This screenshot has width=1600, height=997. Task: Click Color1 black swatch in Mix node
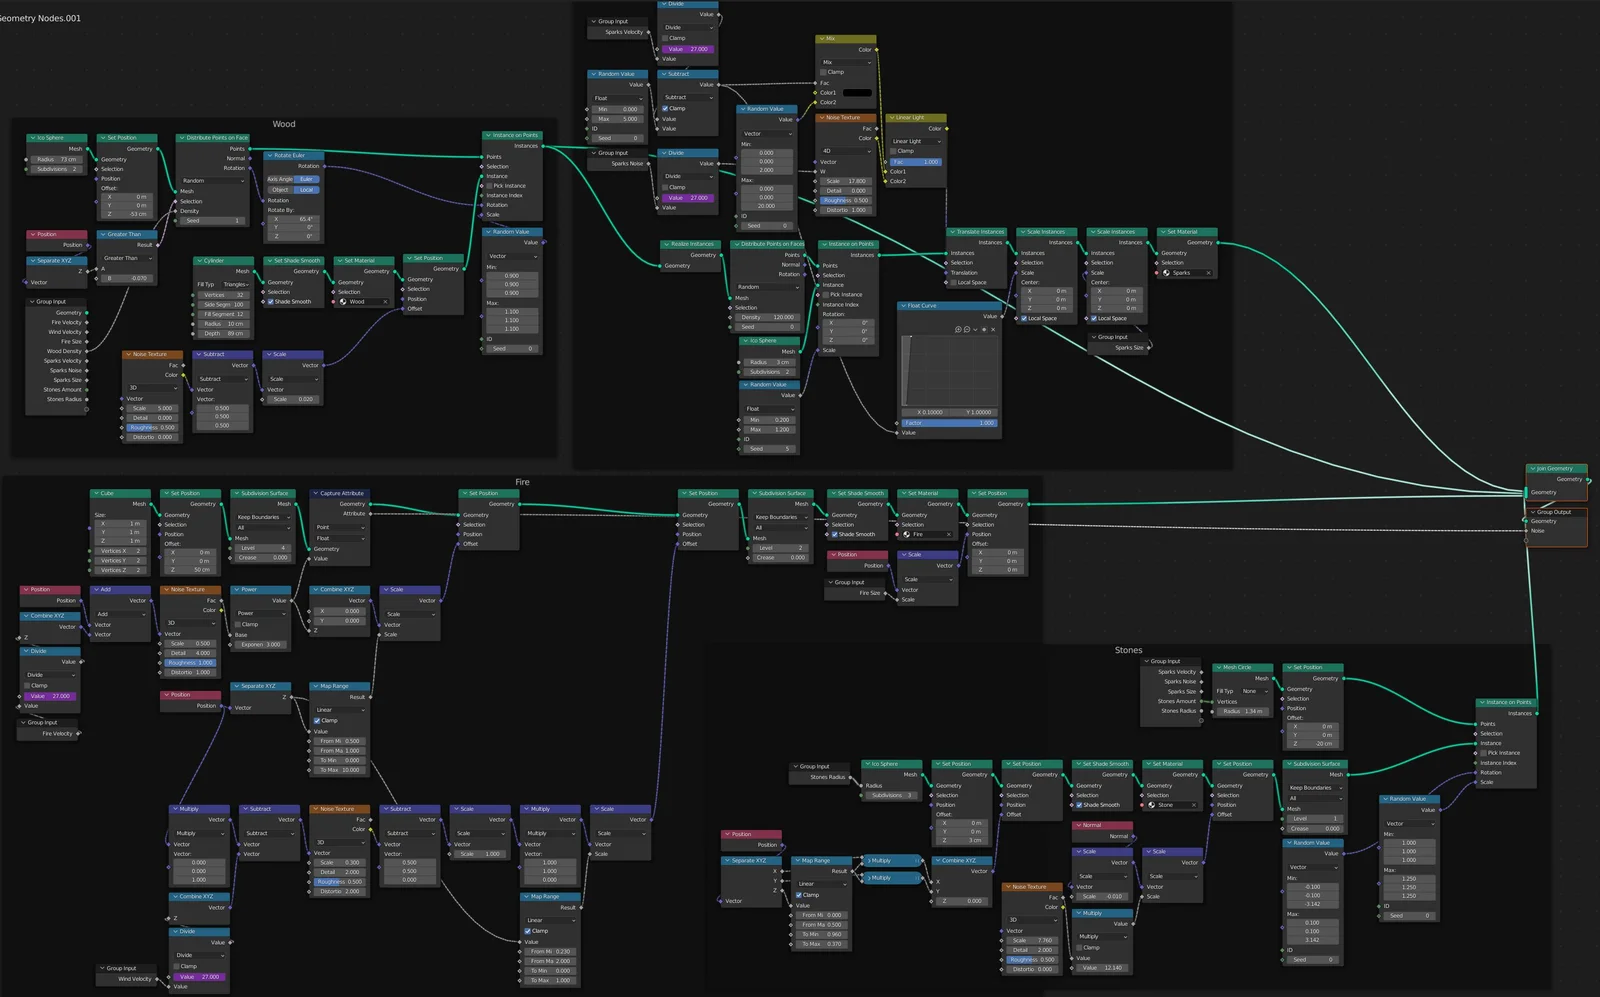pos(857,93)
